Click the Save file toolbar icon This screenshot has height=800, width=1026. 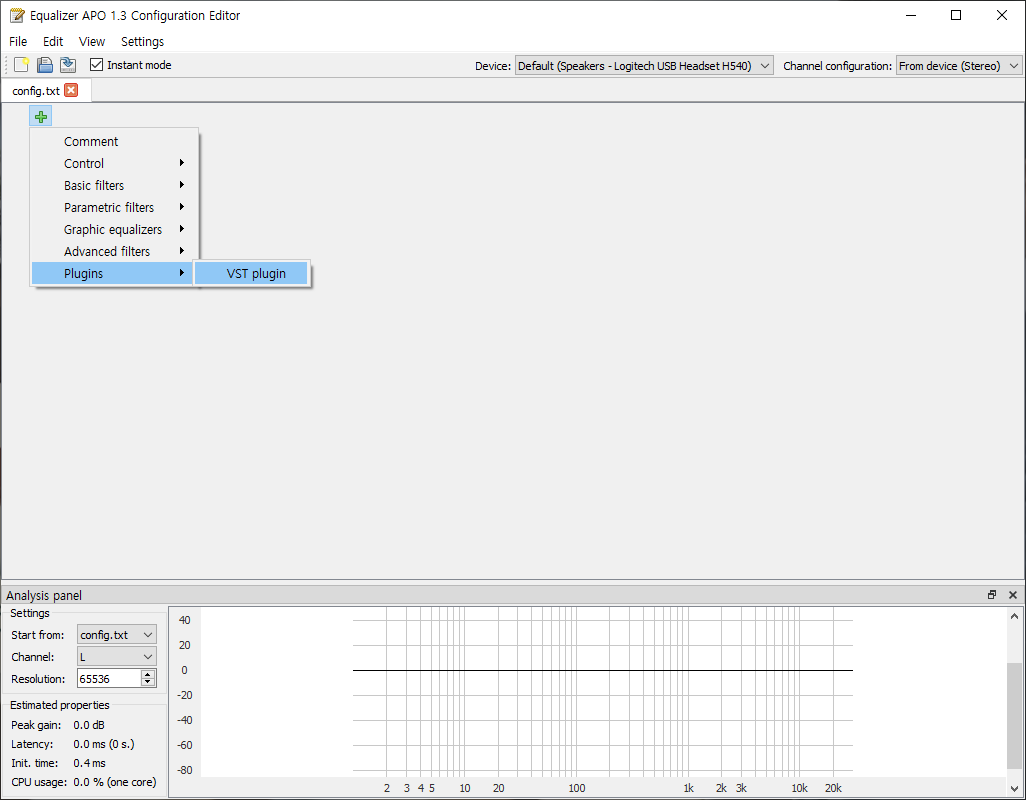pyautogui.click(x=44, y=65)
